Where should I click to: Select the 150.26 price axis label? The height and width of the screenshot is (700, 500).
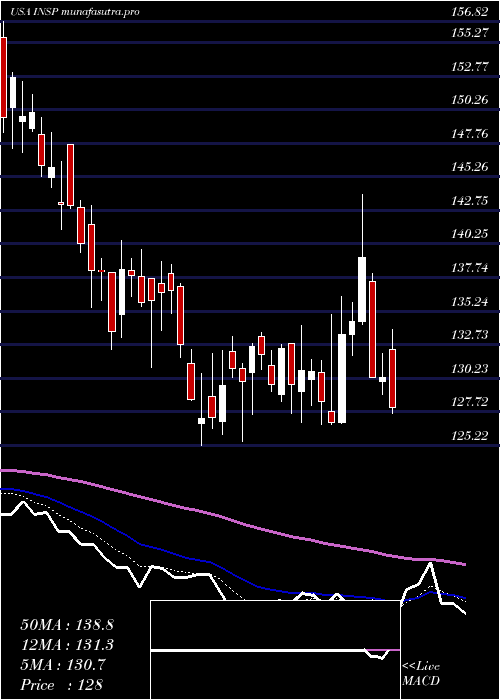pyautogui.click(x=469, y=100)
